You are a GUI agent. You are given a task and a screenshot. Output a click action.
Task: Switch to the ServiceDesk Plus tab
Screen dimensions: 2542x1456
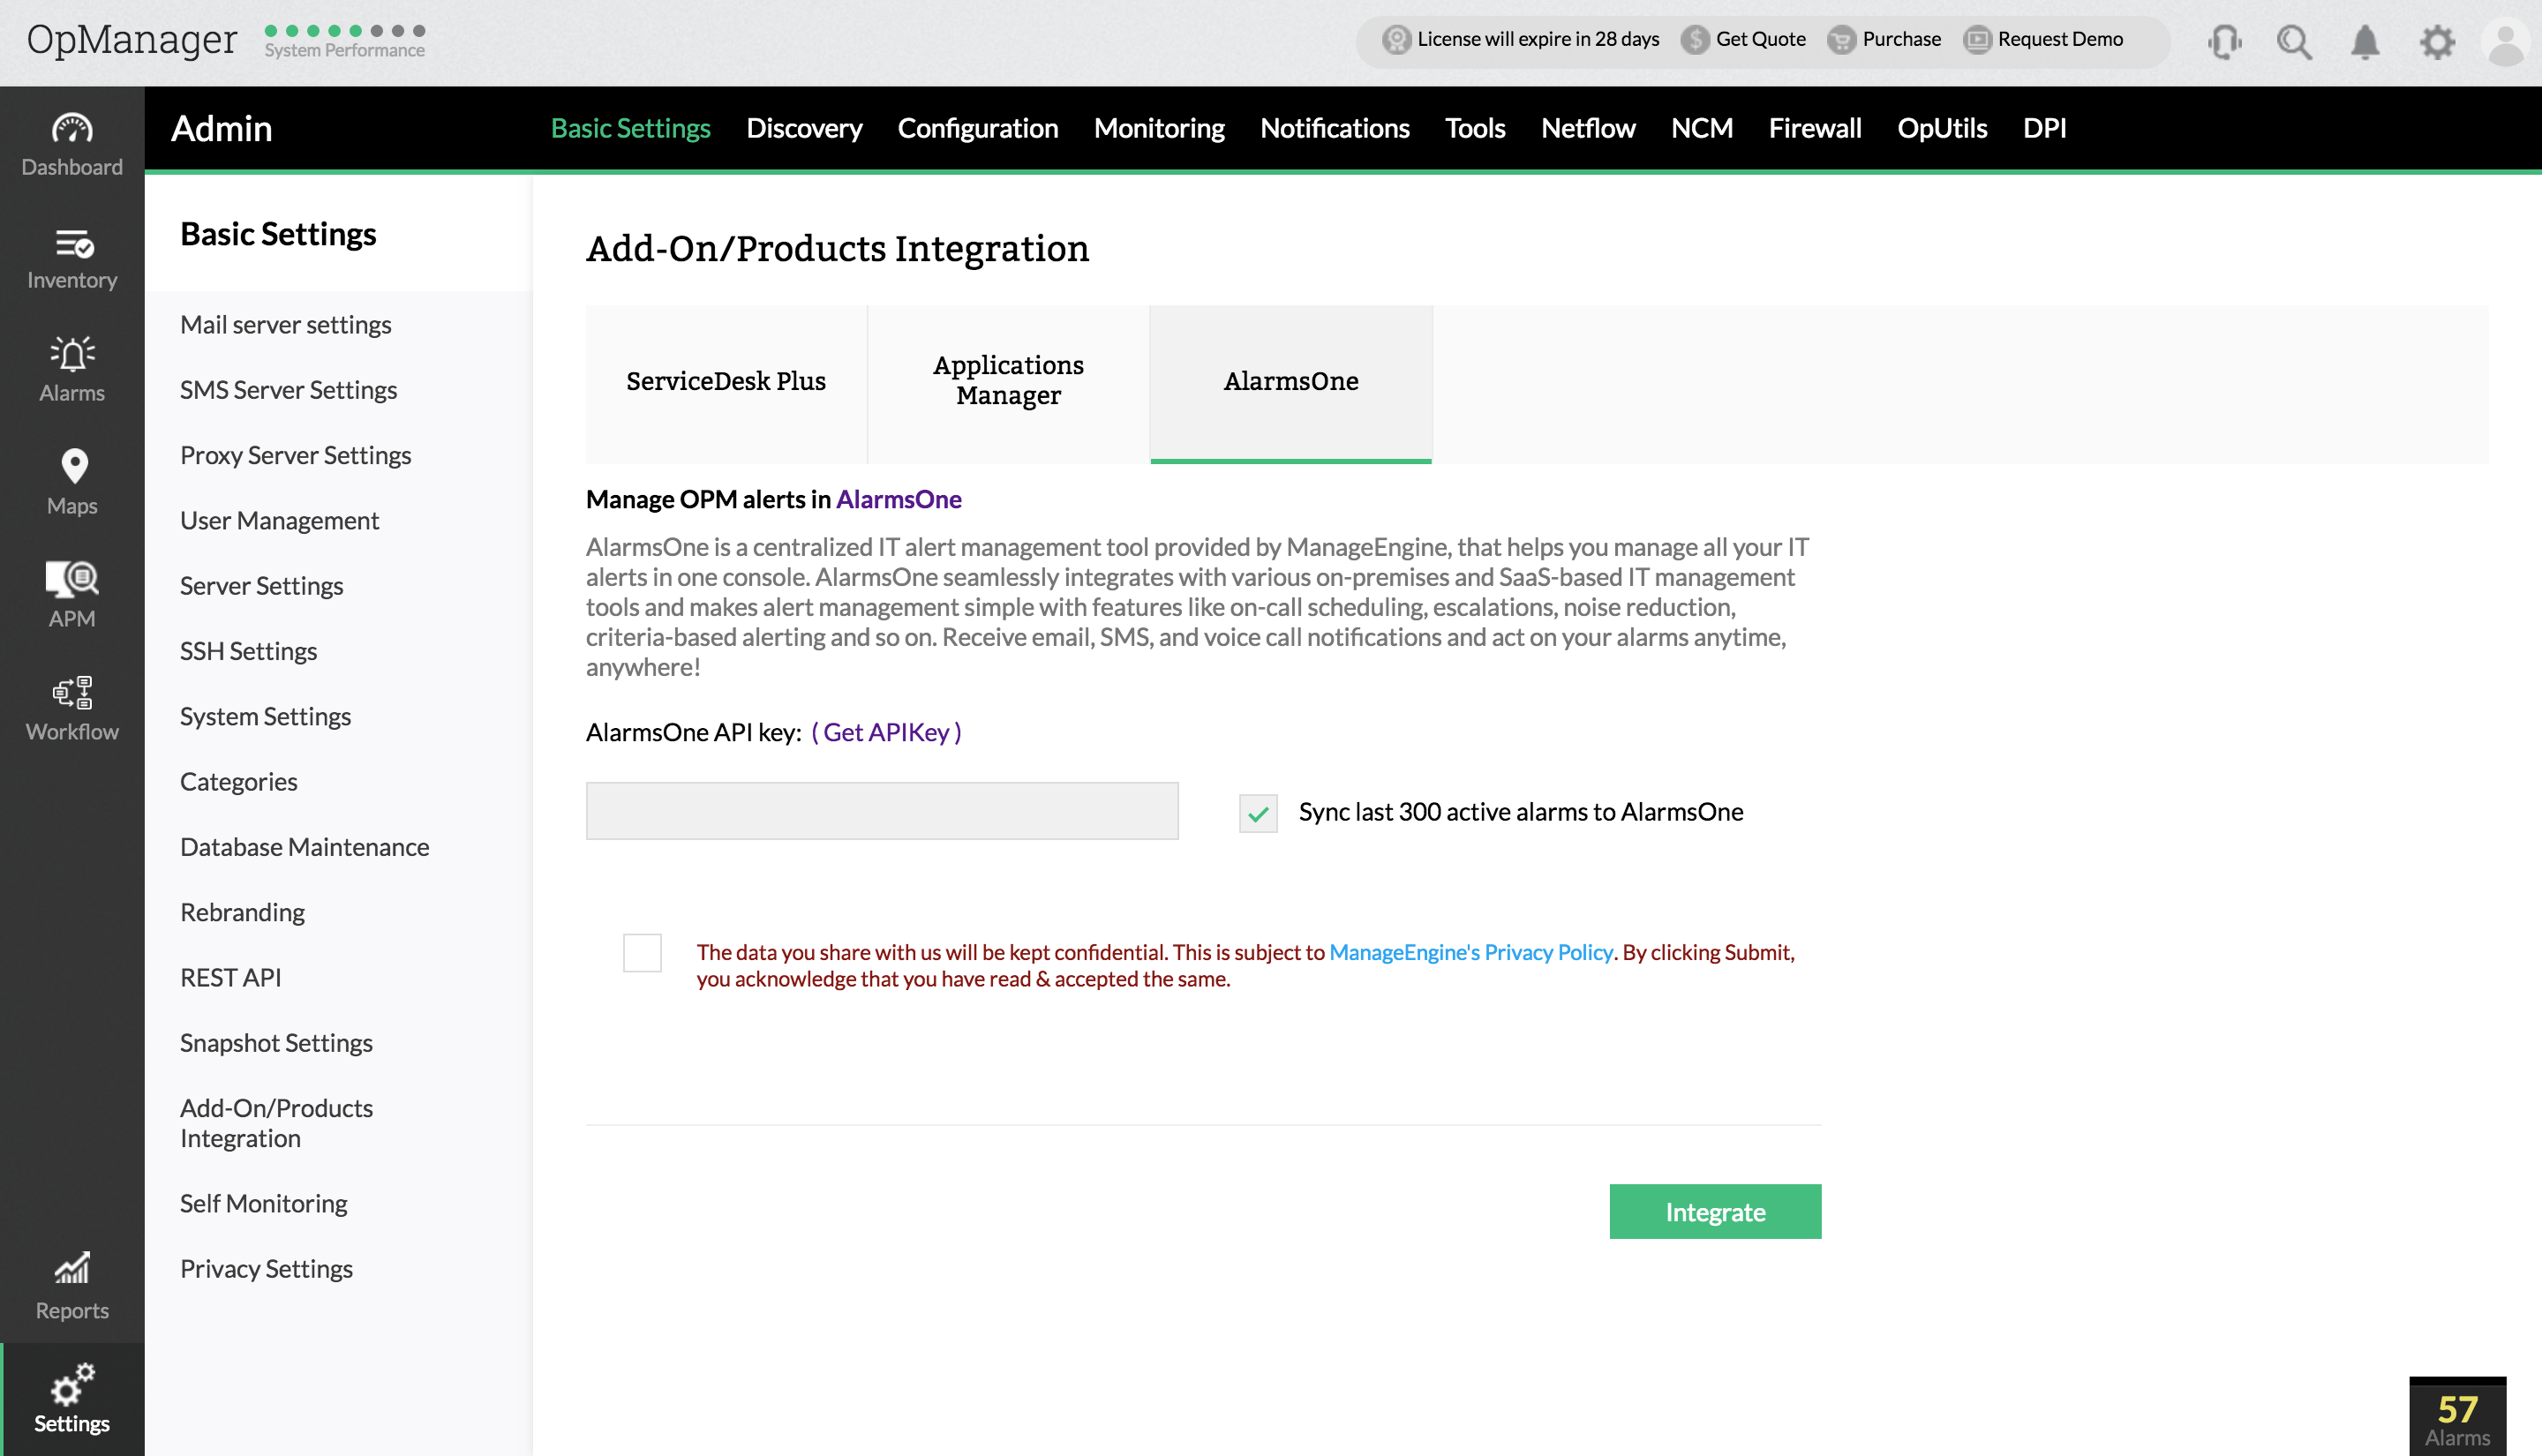pos(726,382)
